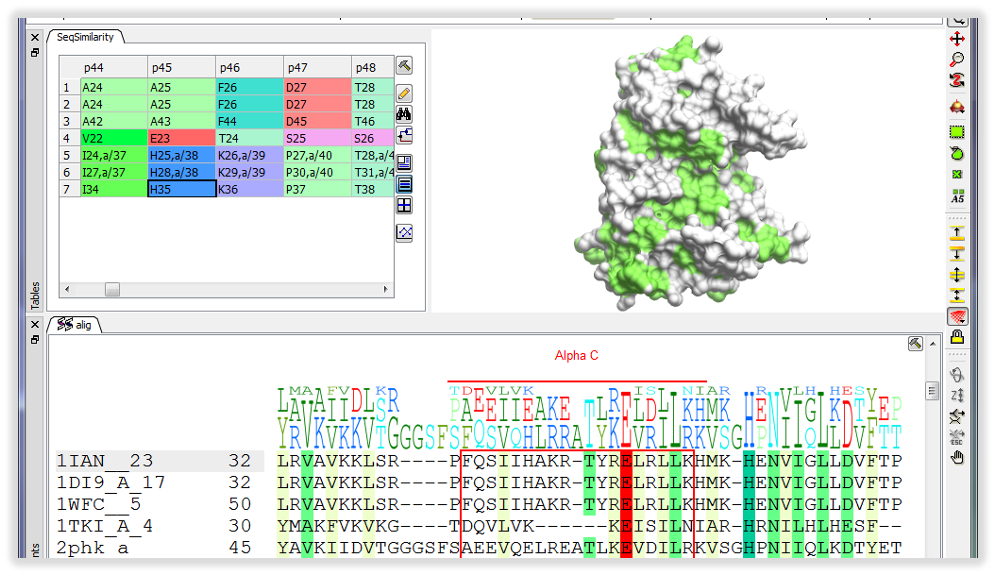Click the Z up-down arrow icon
This screenshot has height=576, width=996.
pyautogui.click(x=957, y=396)
